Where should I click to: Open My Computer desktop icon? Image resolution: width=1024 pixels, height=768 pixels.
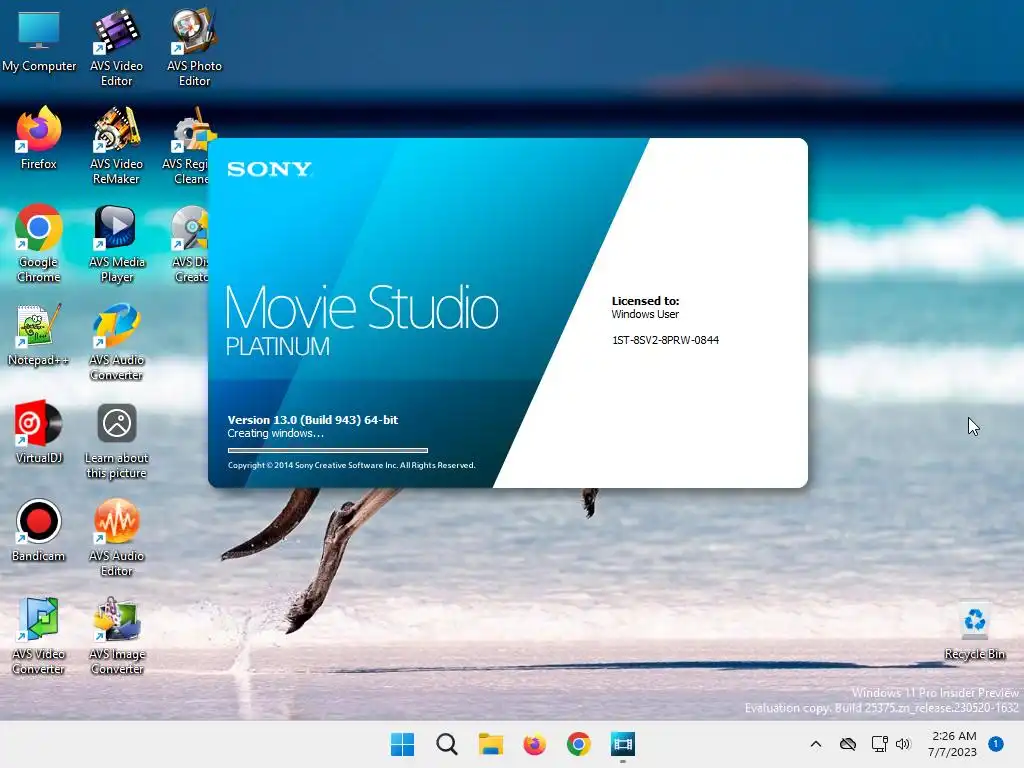tap(39, 42)
